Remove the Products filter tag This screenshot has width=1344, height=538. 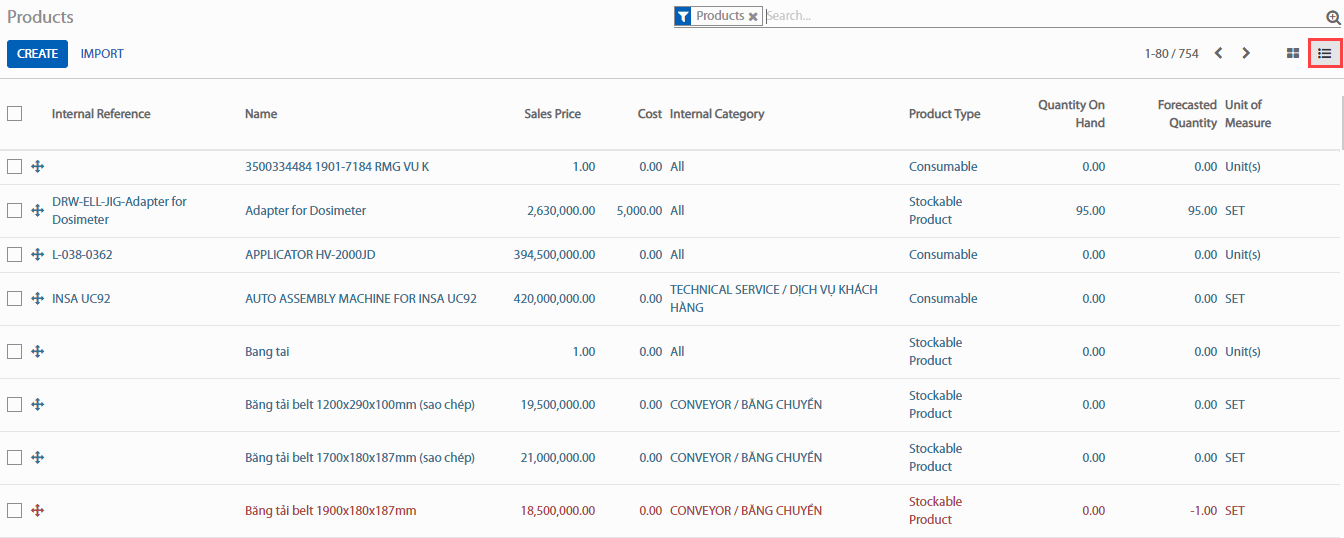753,17
